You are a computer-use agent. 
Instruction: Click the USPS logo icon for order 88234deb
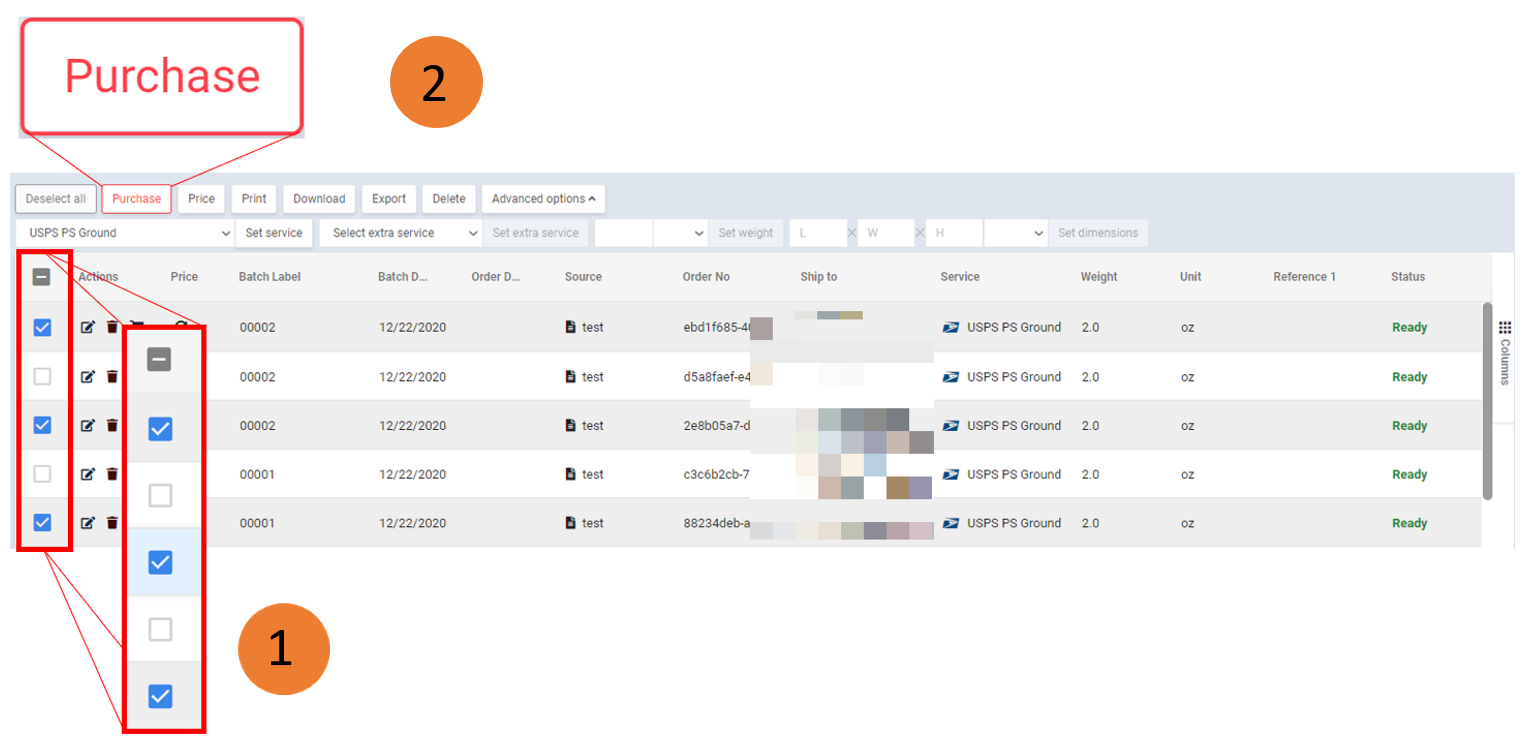point(950,523)
